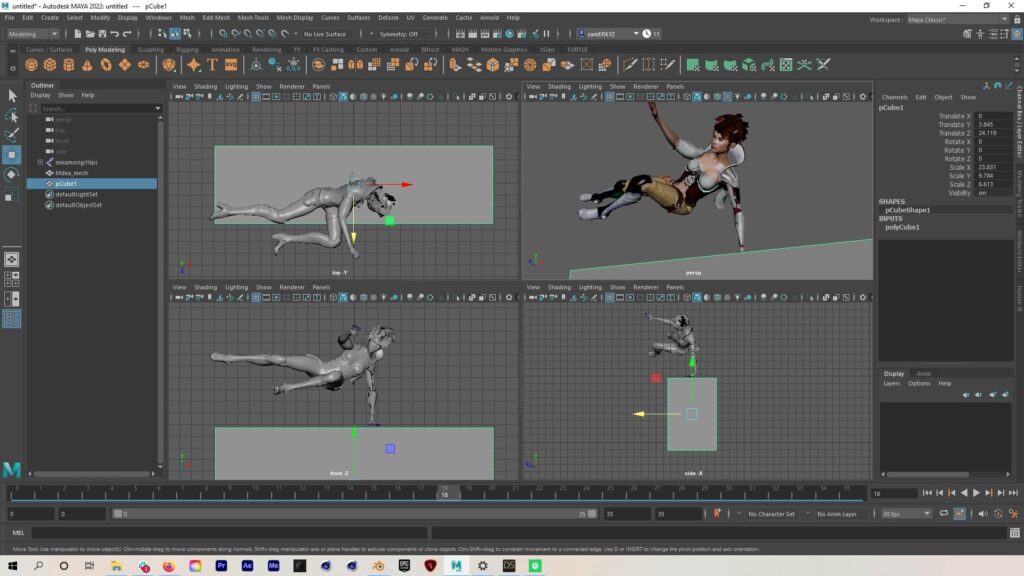1024x576 pixels.
Task: Create a polygon cube from the shelf
Action: (x=50, y=65)
